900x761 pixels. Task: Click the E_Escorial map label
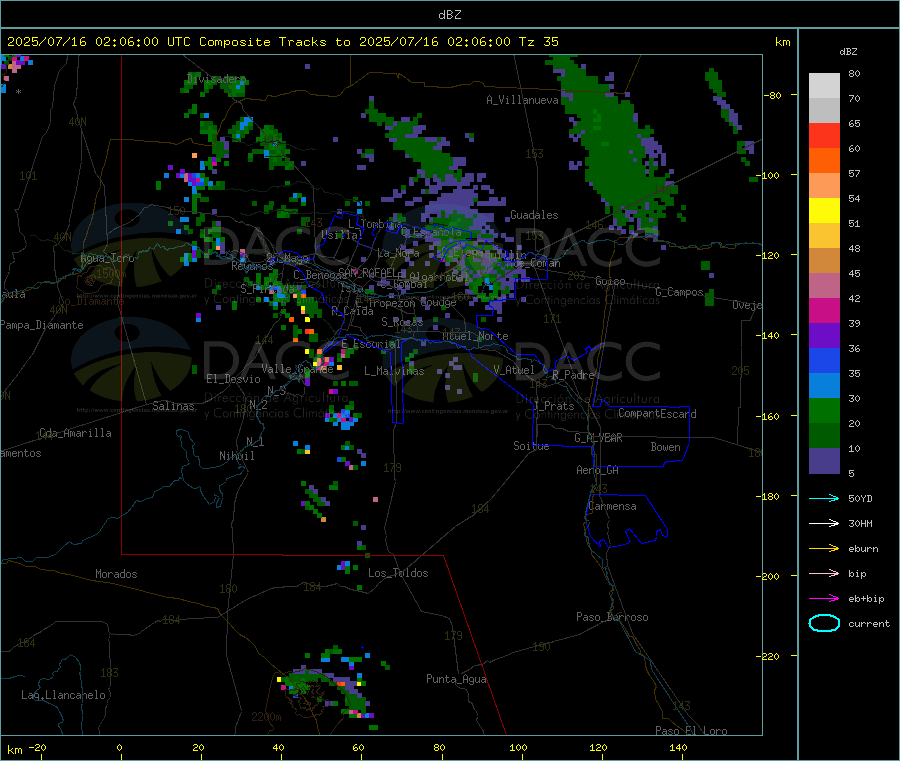pos(371,344)
